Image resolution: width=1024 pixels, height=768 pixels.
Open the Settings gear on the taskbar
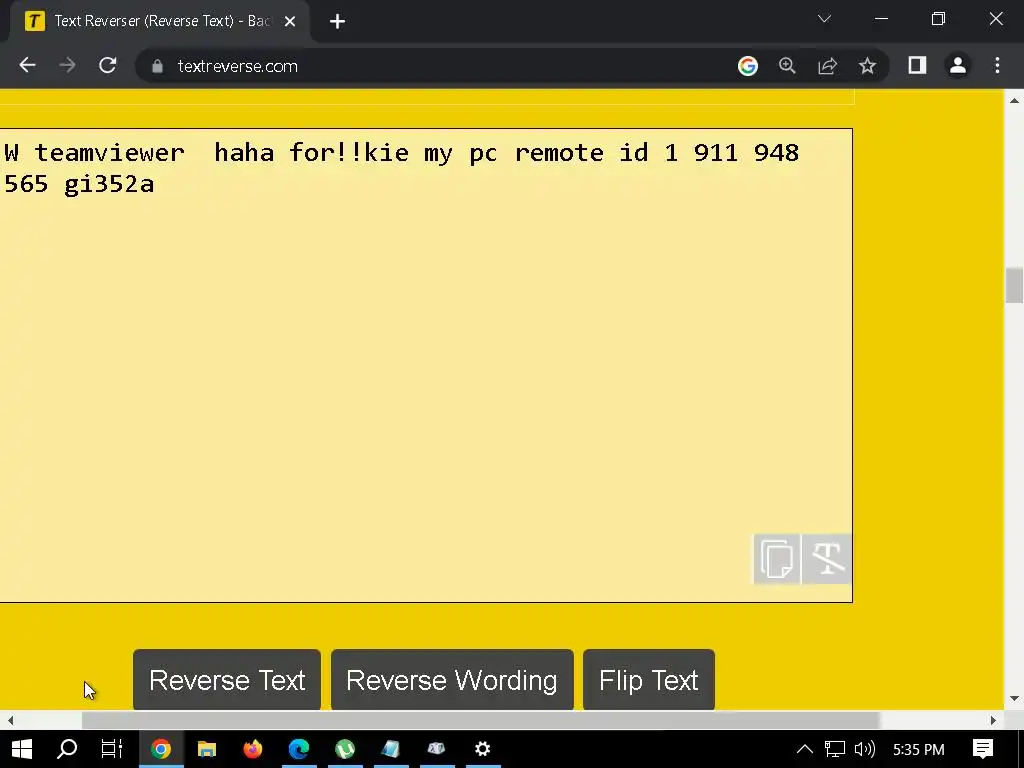pyautogui.click(x=483, y=748)
